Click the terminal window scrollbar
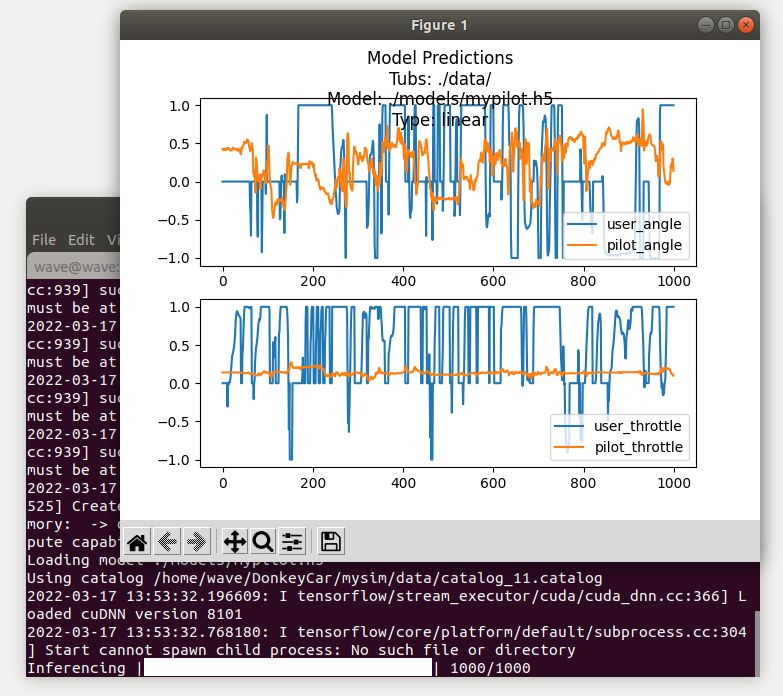This screenshot has width=783, height=696. pyautogui.click(x=757, y=644)
